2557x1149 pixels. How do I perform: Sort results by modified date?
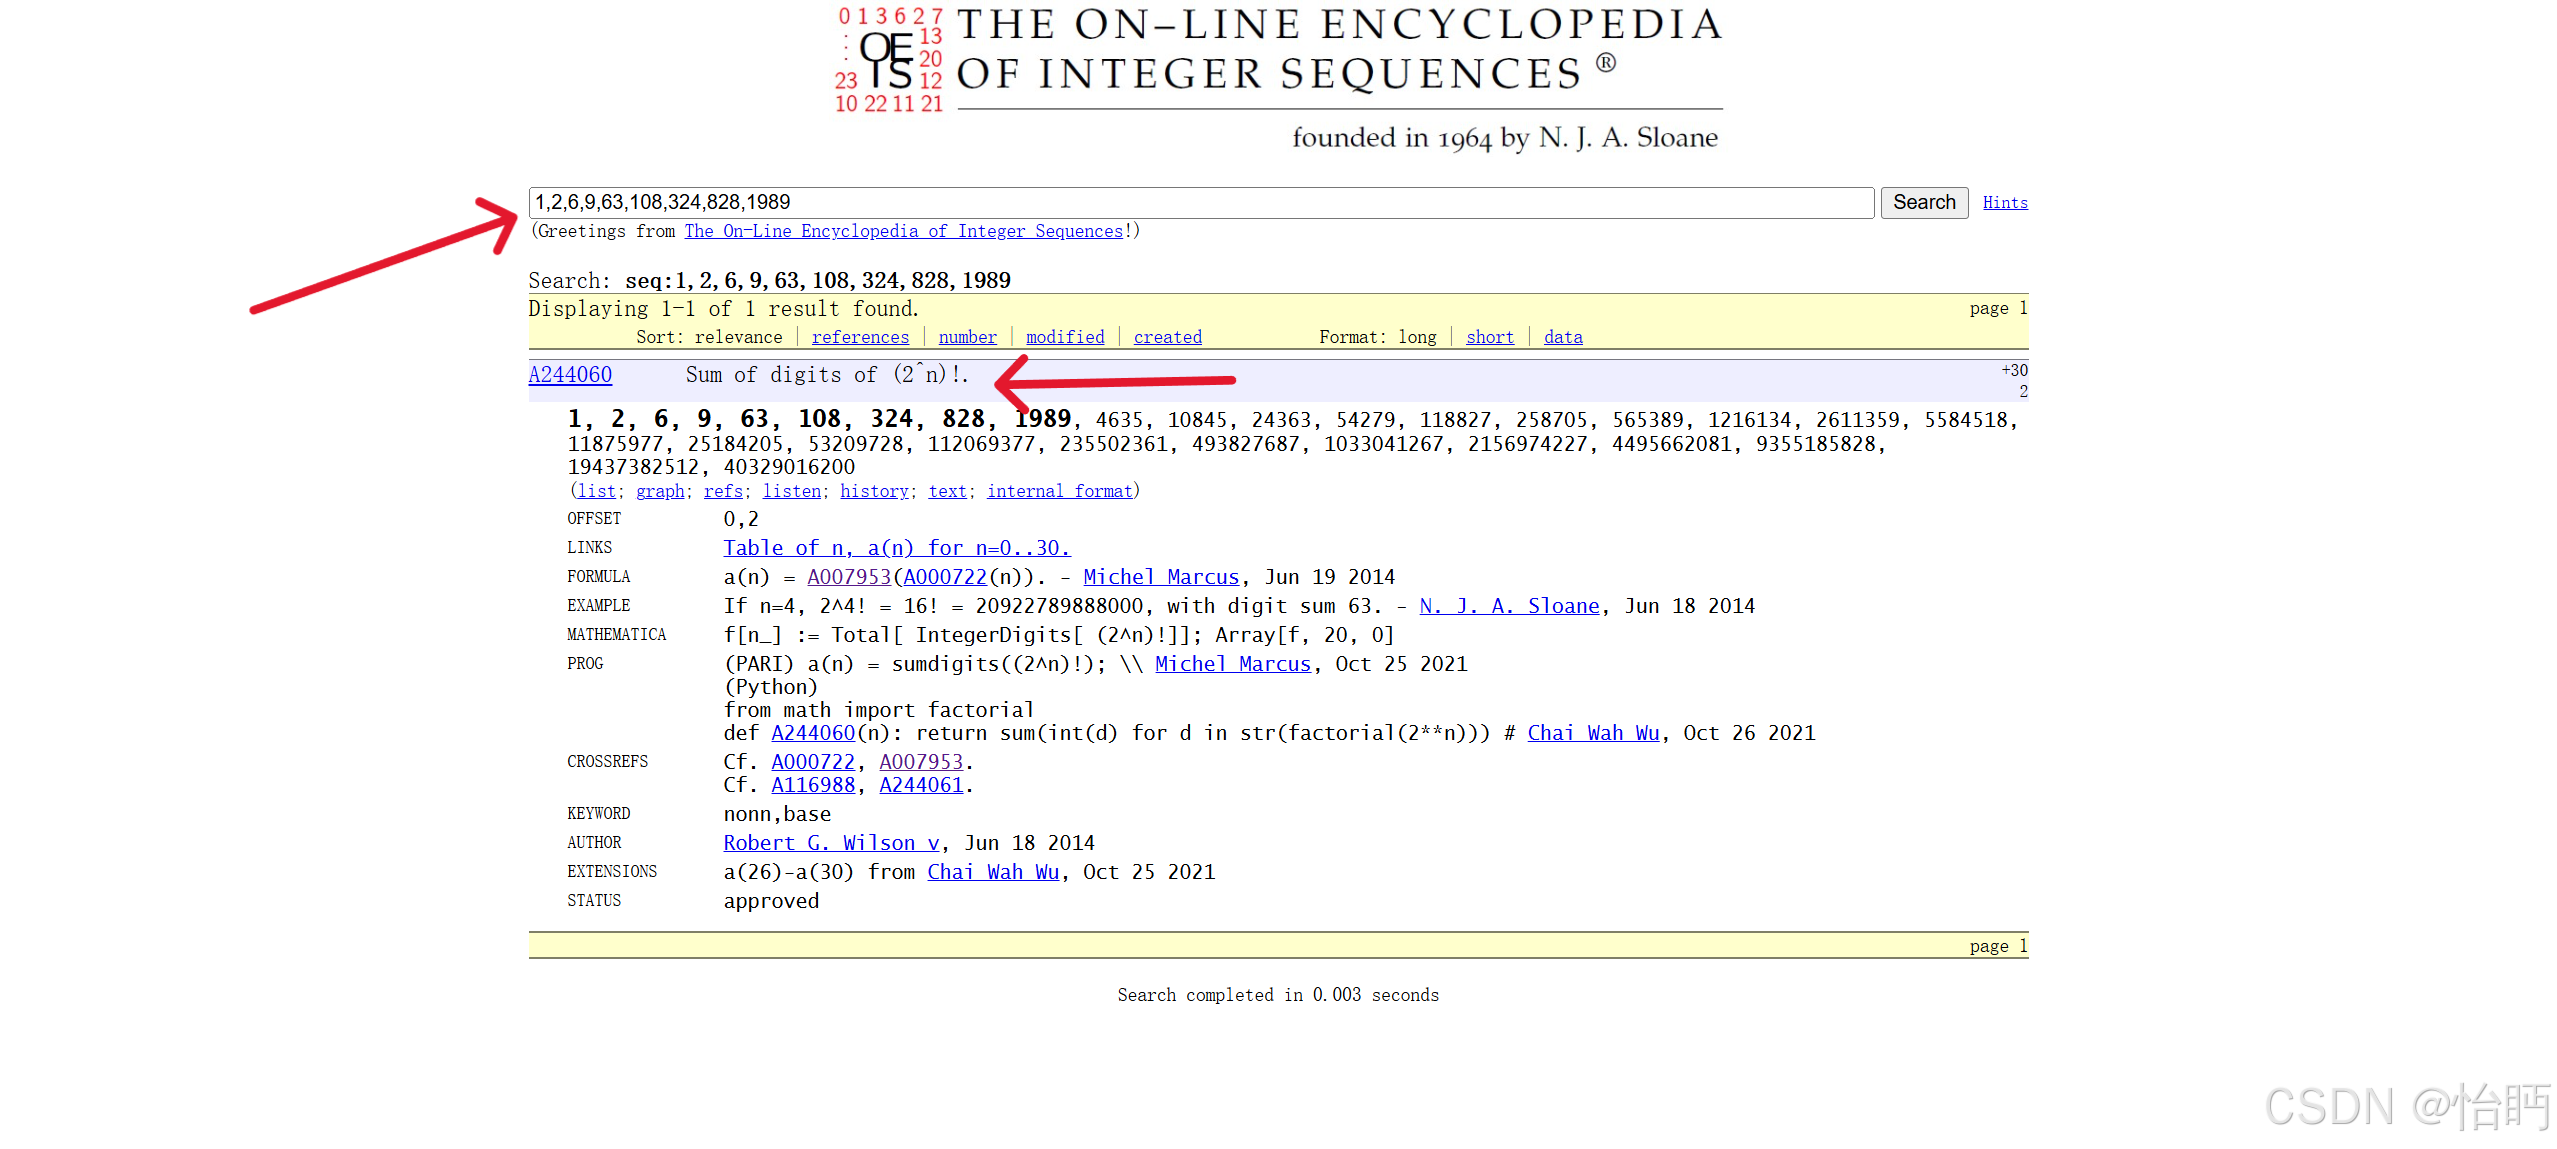click(1065, 337)
